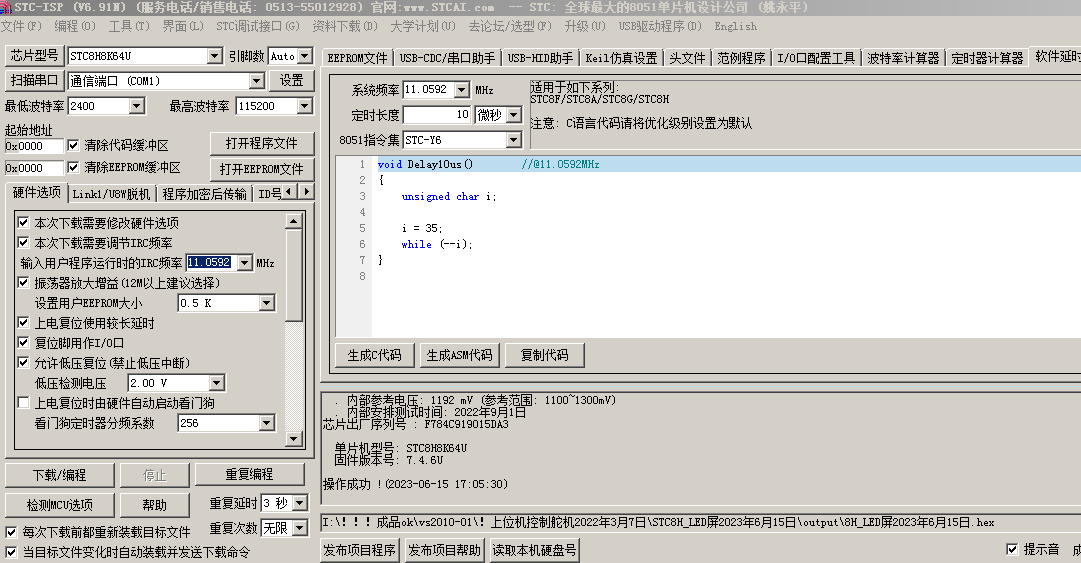Open COM1 serial port dropdown
1081x563 pixels.
point(256,81)
